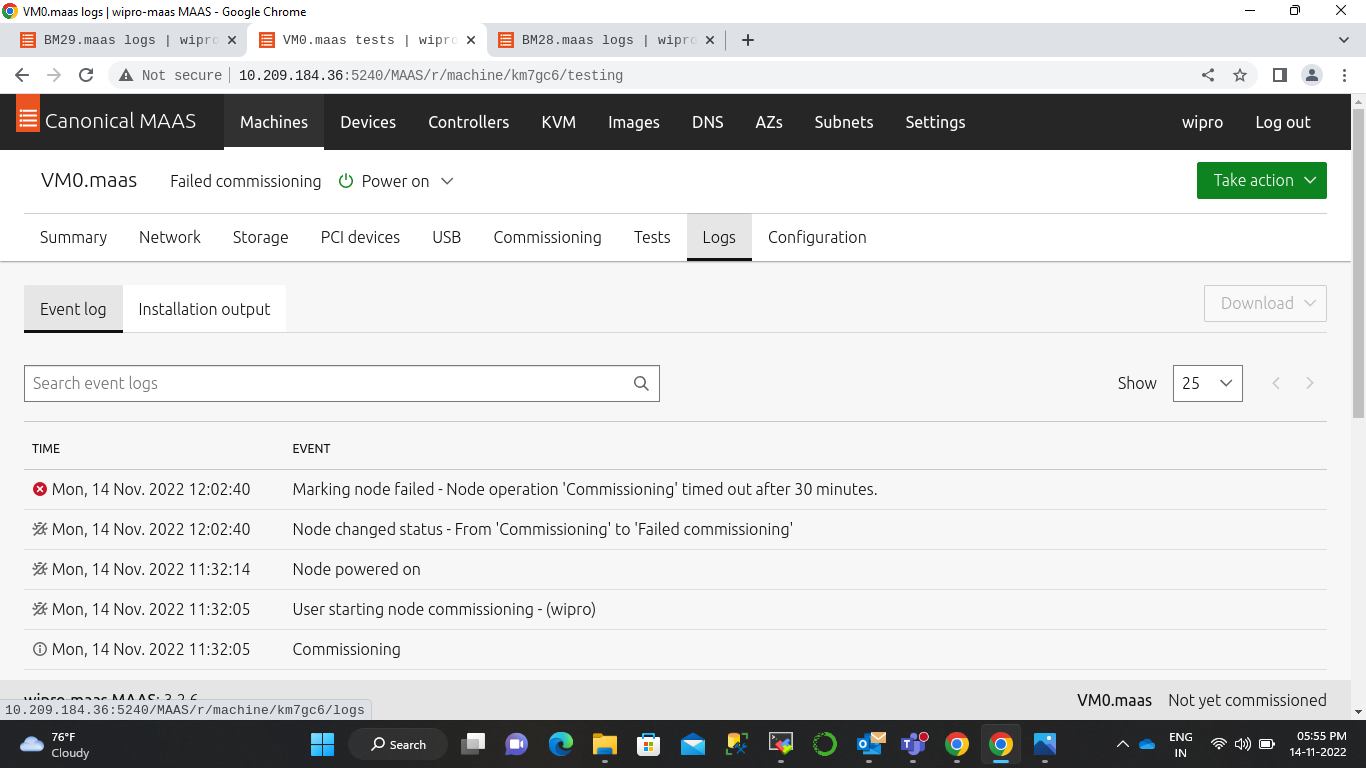1366x768 pixels.
Task: Open the Take action dropdown
Action: (x=1262, y=180)
